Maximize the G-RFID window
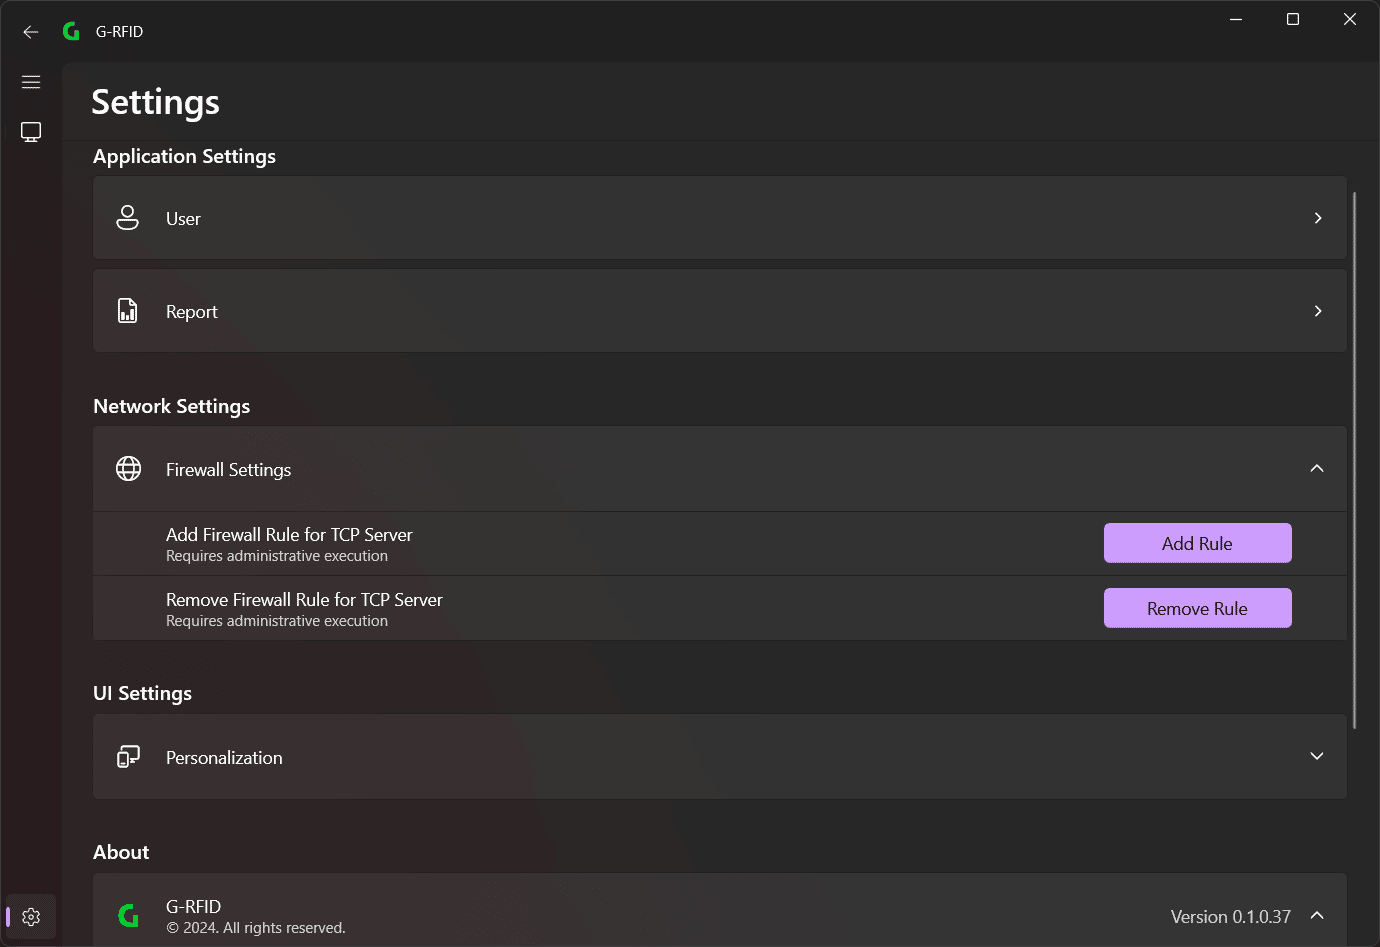1380x947 pixels. (x=1293, y=19)
